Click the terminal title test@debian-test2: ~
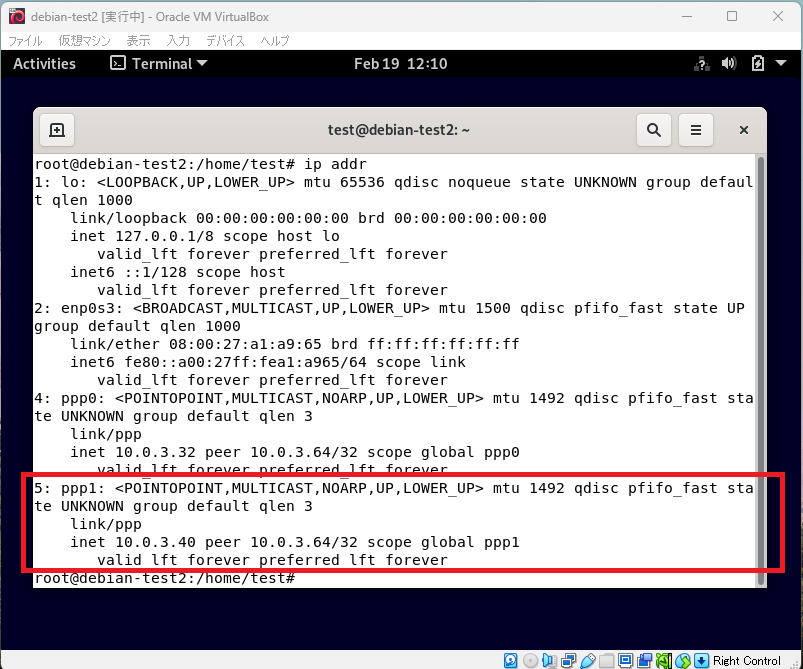The image size is (803, 669). click(398, 130)
